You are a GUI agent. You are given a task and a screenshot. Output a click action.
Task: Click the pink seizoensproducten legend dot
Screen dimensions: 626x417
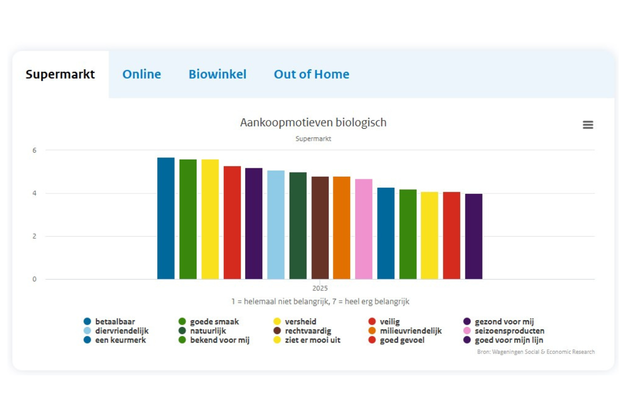[467, 331]
